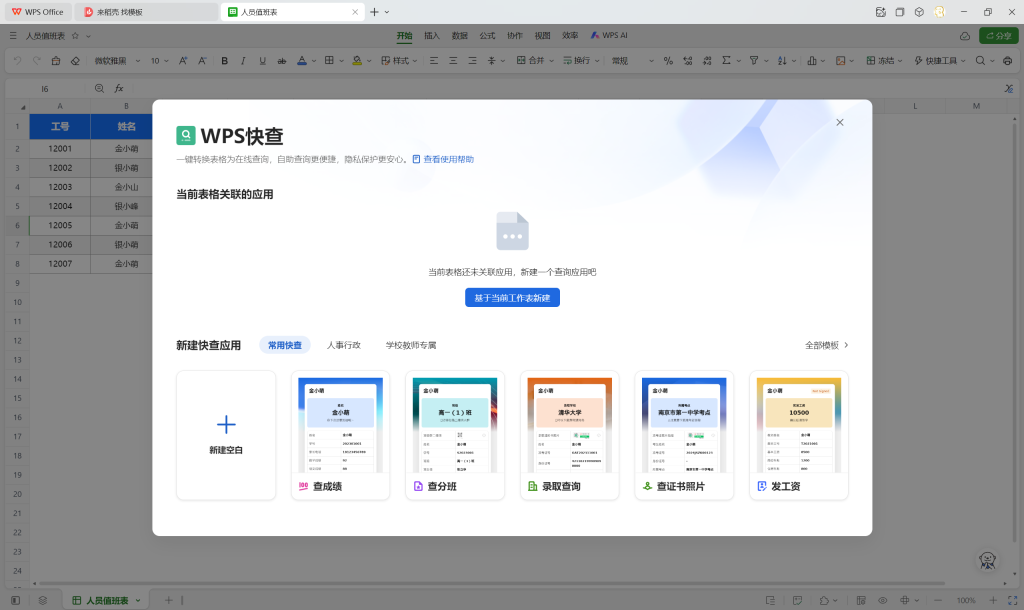
Task: Toggle underline formatting in toolbar
Action: click(262, 61)
